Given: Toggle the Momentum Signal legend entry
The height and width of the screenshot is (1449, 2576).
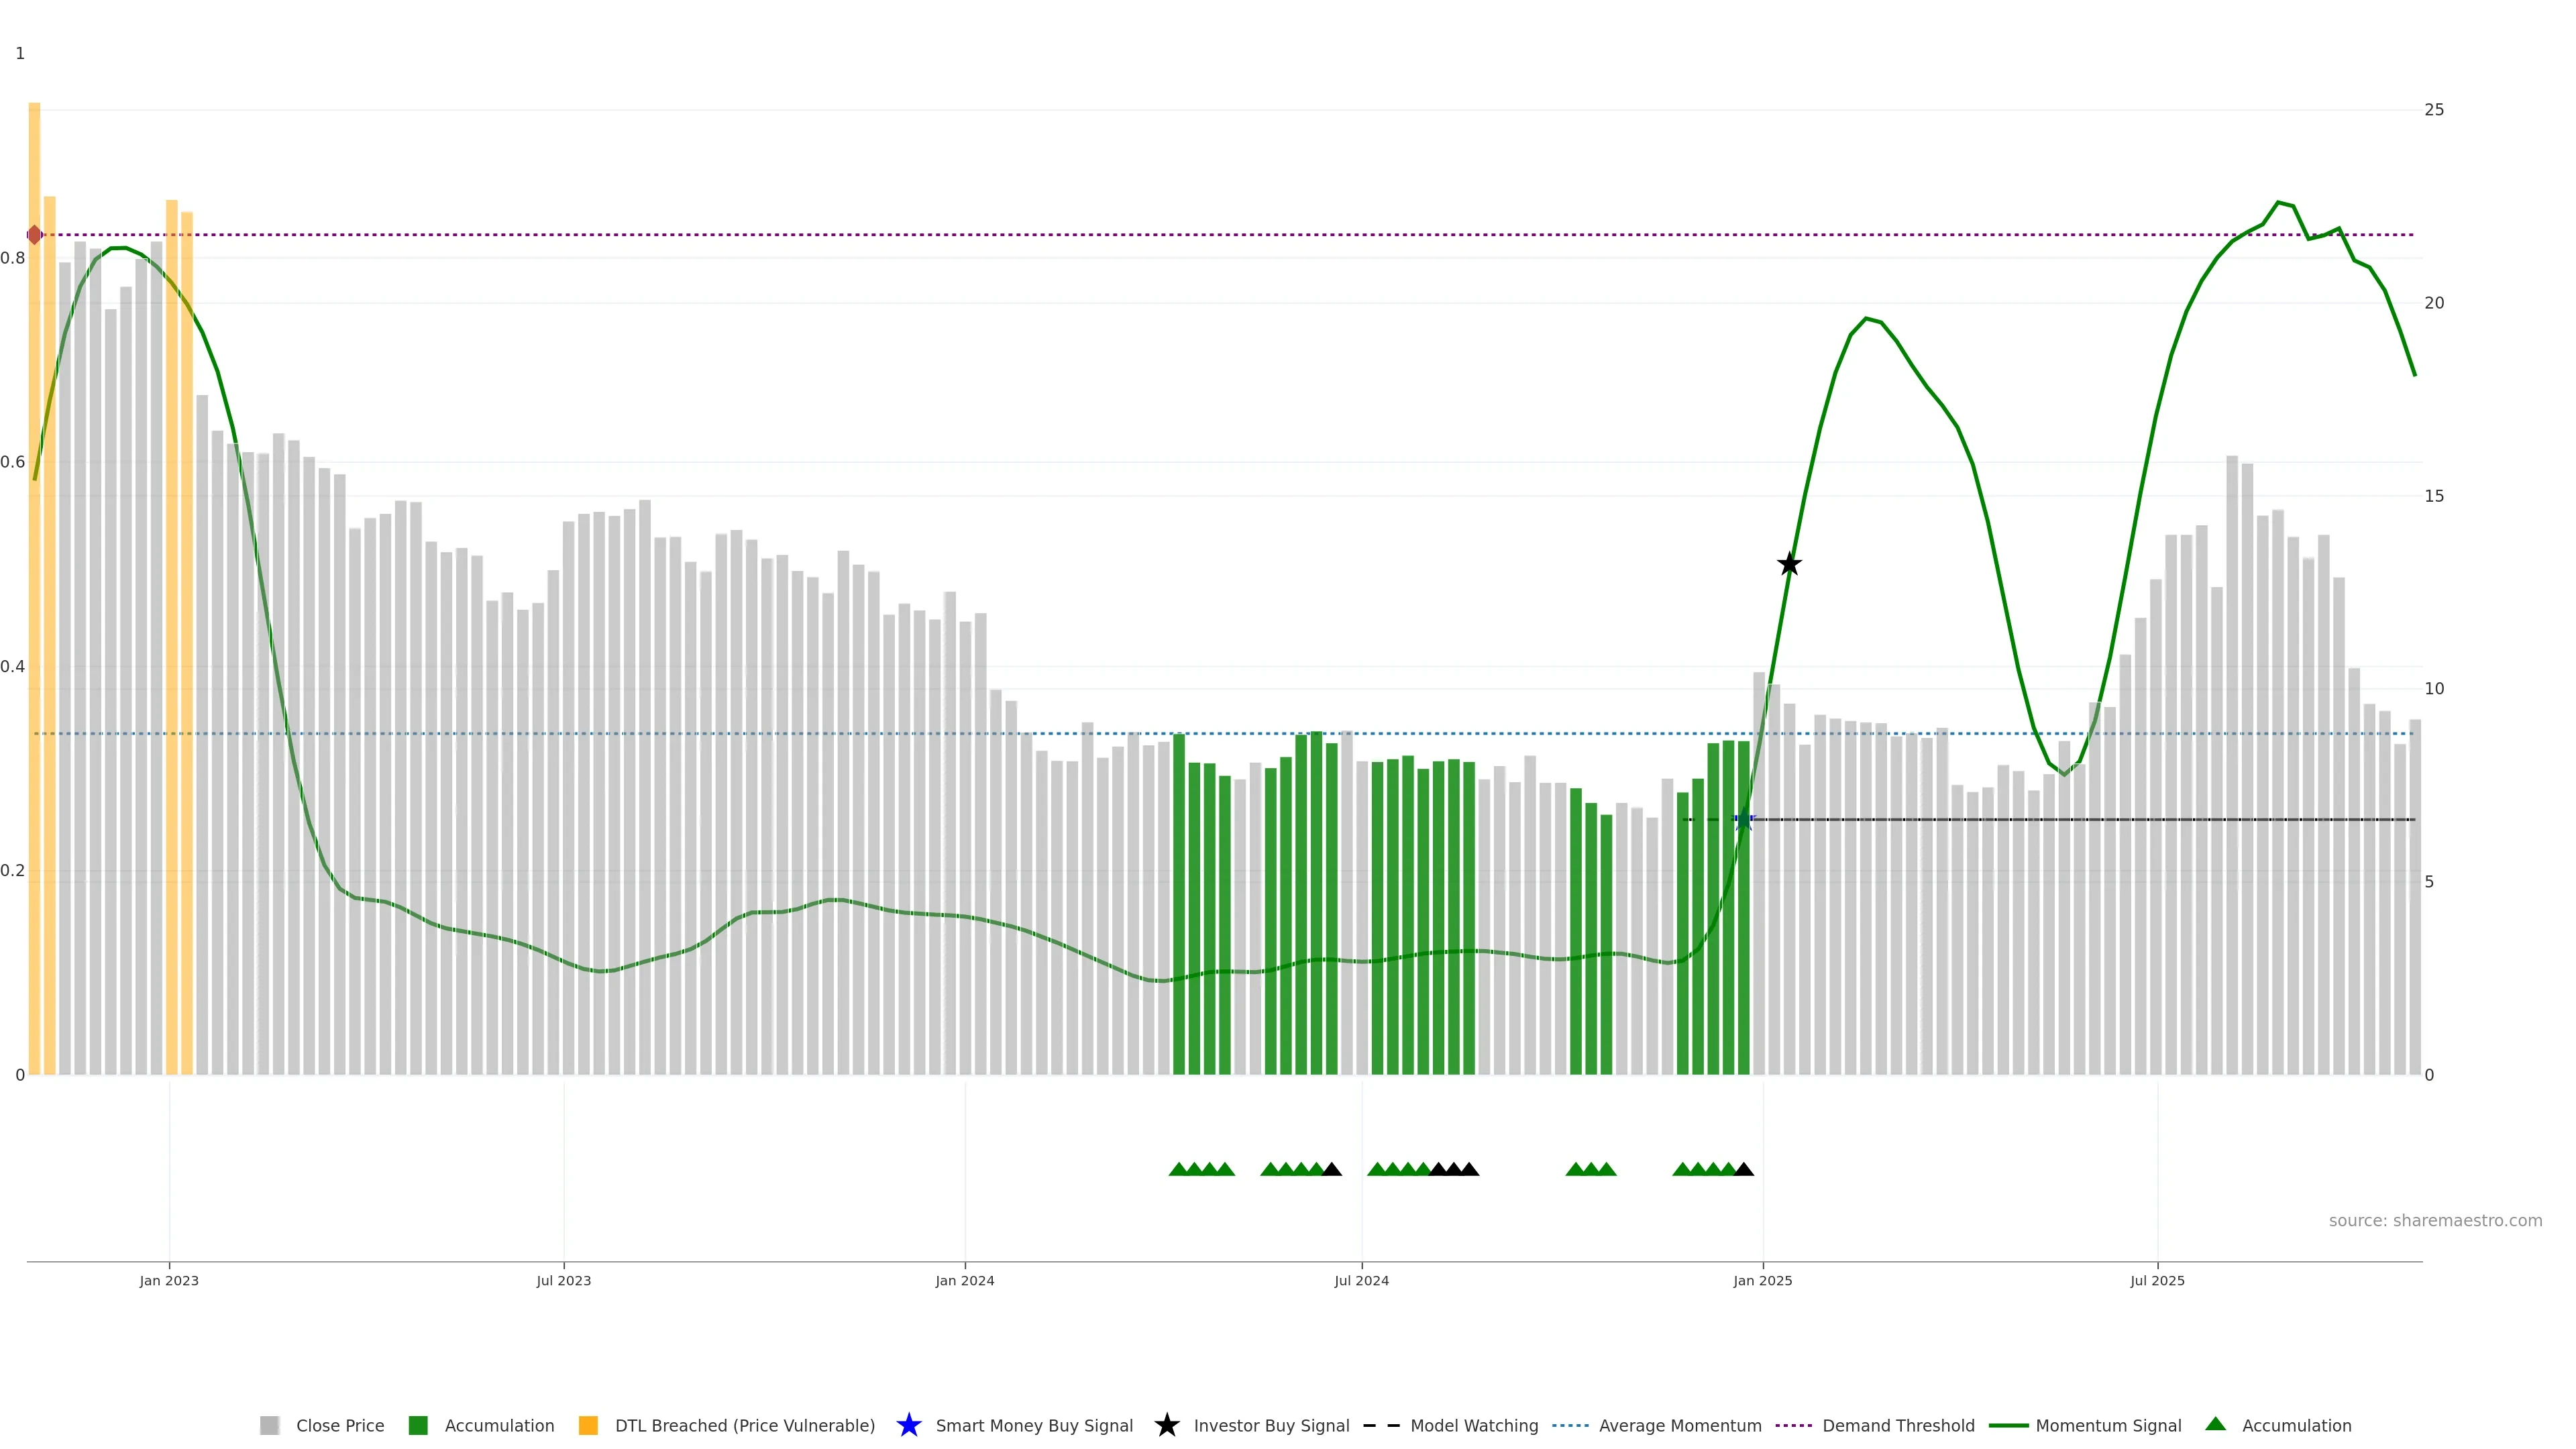Looking at the screenshot, I should (2108, 1425).
